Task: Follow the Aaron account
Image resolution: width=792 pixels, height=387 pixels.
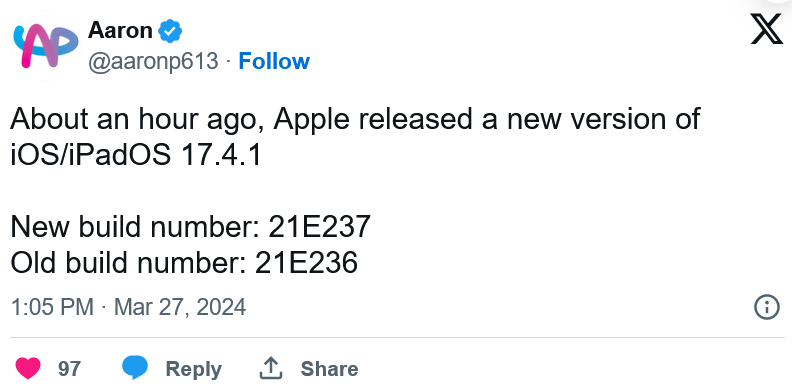Action: click(x=274, y=62)
